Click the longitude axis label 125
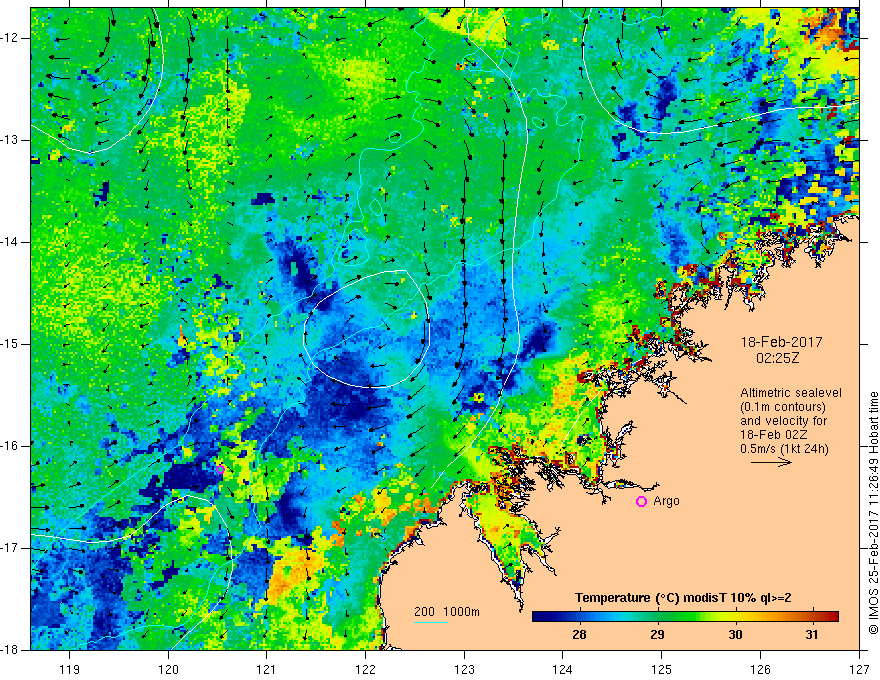Viewport: 880px width, 680px height. (x=662, y=669)
